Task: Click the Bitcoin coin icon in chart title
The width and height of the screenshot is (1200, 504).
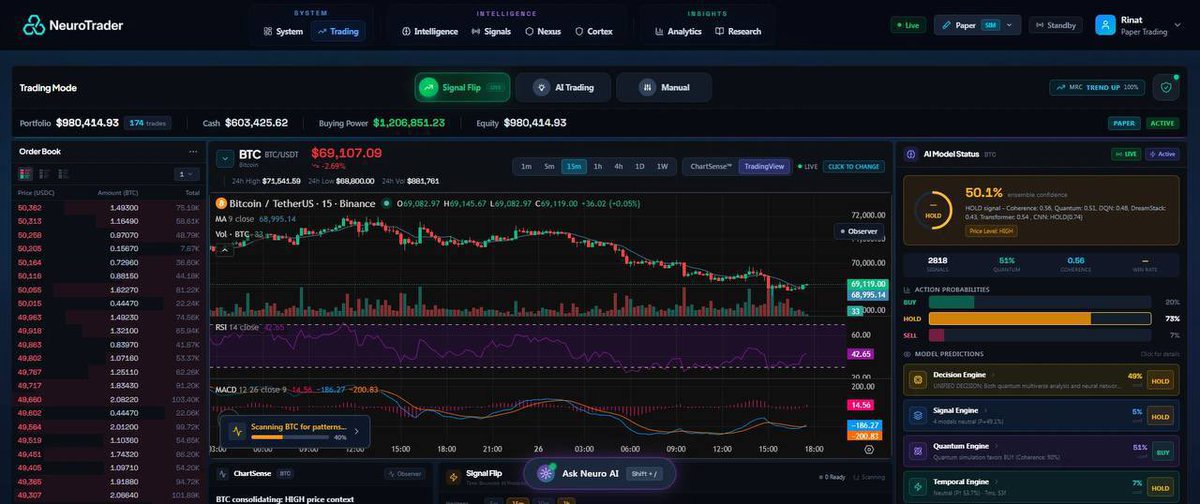Action: click(222, 203)
